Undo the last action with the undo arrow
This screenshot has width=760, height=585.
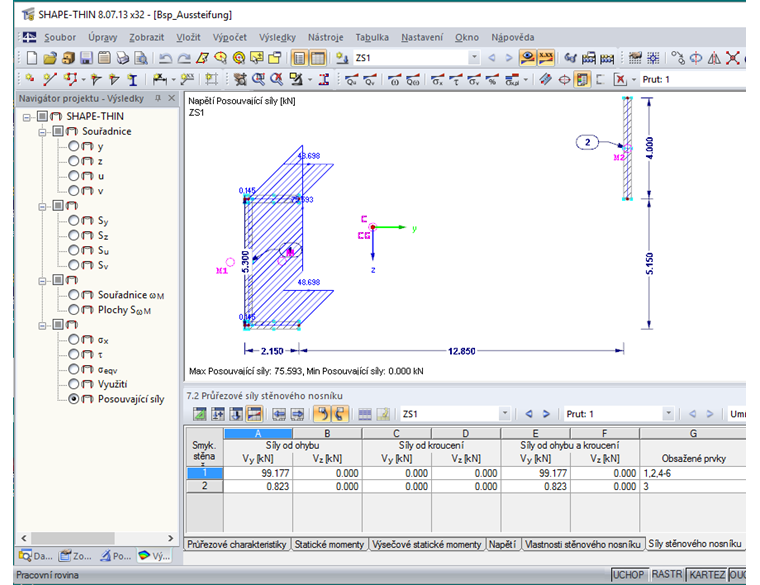pos(165,58)
